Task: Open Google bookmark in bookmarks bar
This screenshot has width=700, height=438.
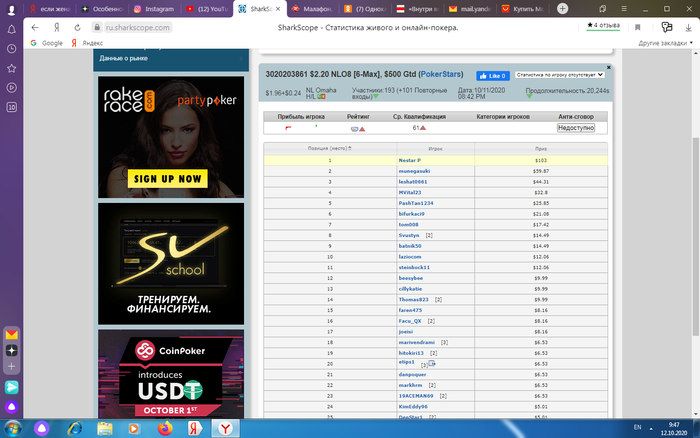Action: click(x=46, y=43)
